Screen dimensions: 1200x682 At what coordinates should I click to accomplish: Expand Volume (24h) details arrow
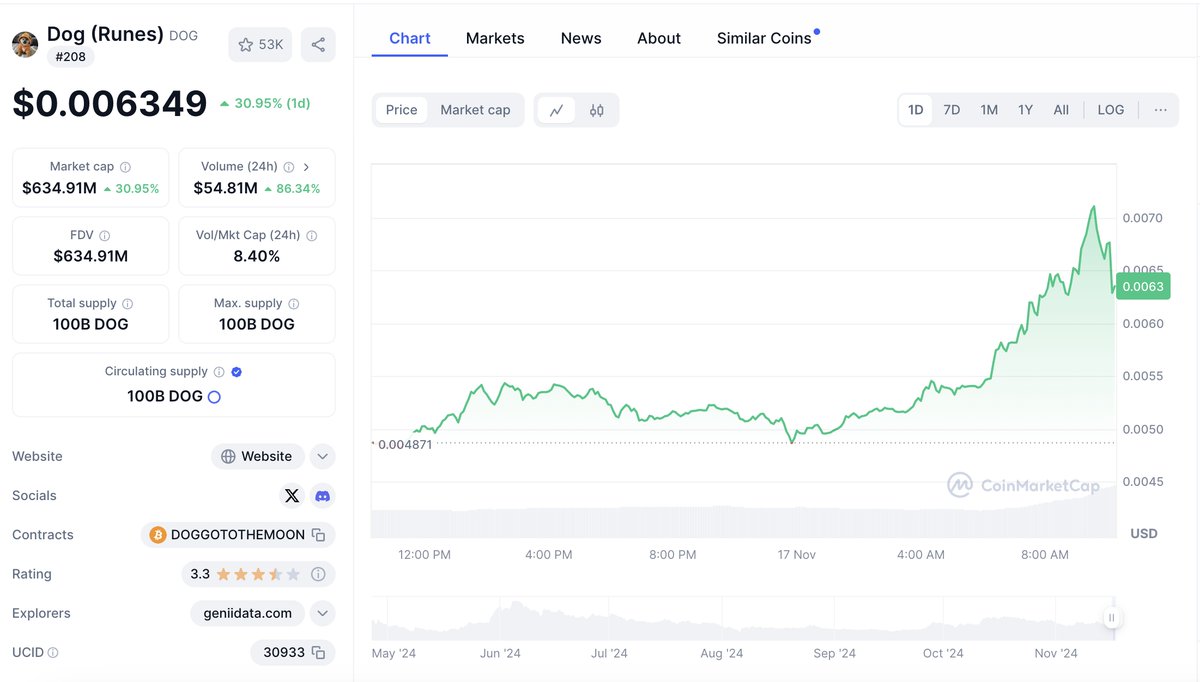tap(306, 167)
